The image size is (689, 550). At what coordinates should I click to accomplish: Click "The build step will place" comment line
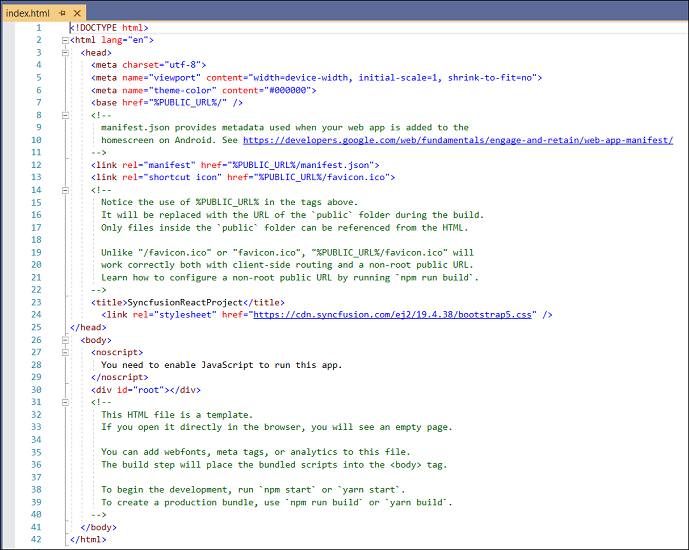coord(274,465)
